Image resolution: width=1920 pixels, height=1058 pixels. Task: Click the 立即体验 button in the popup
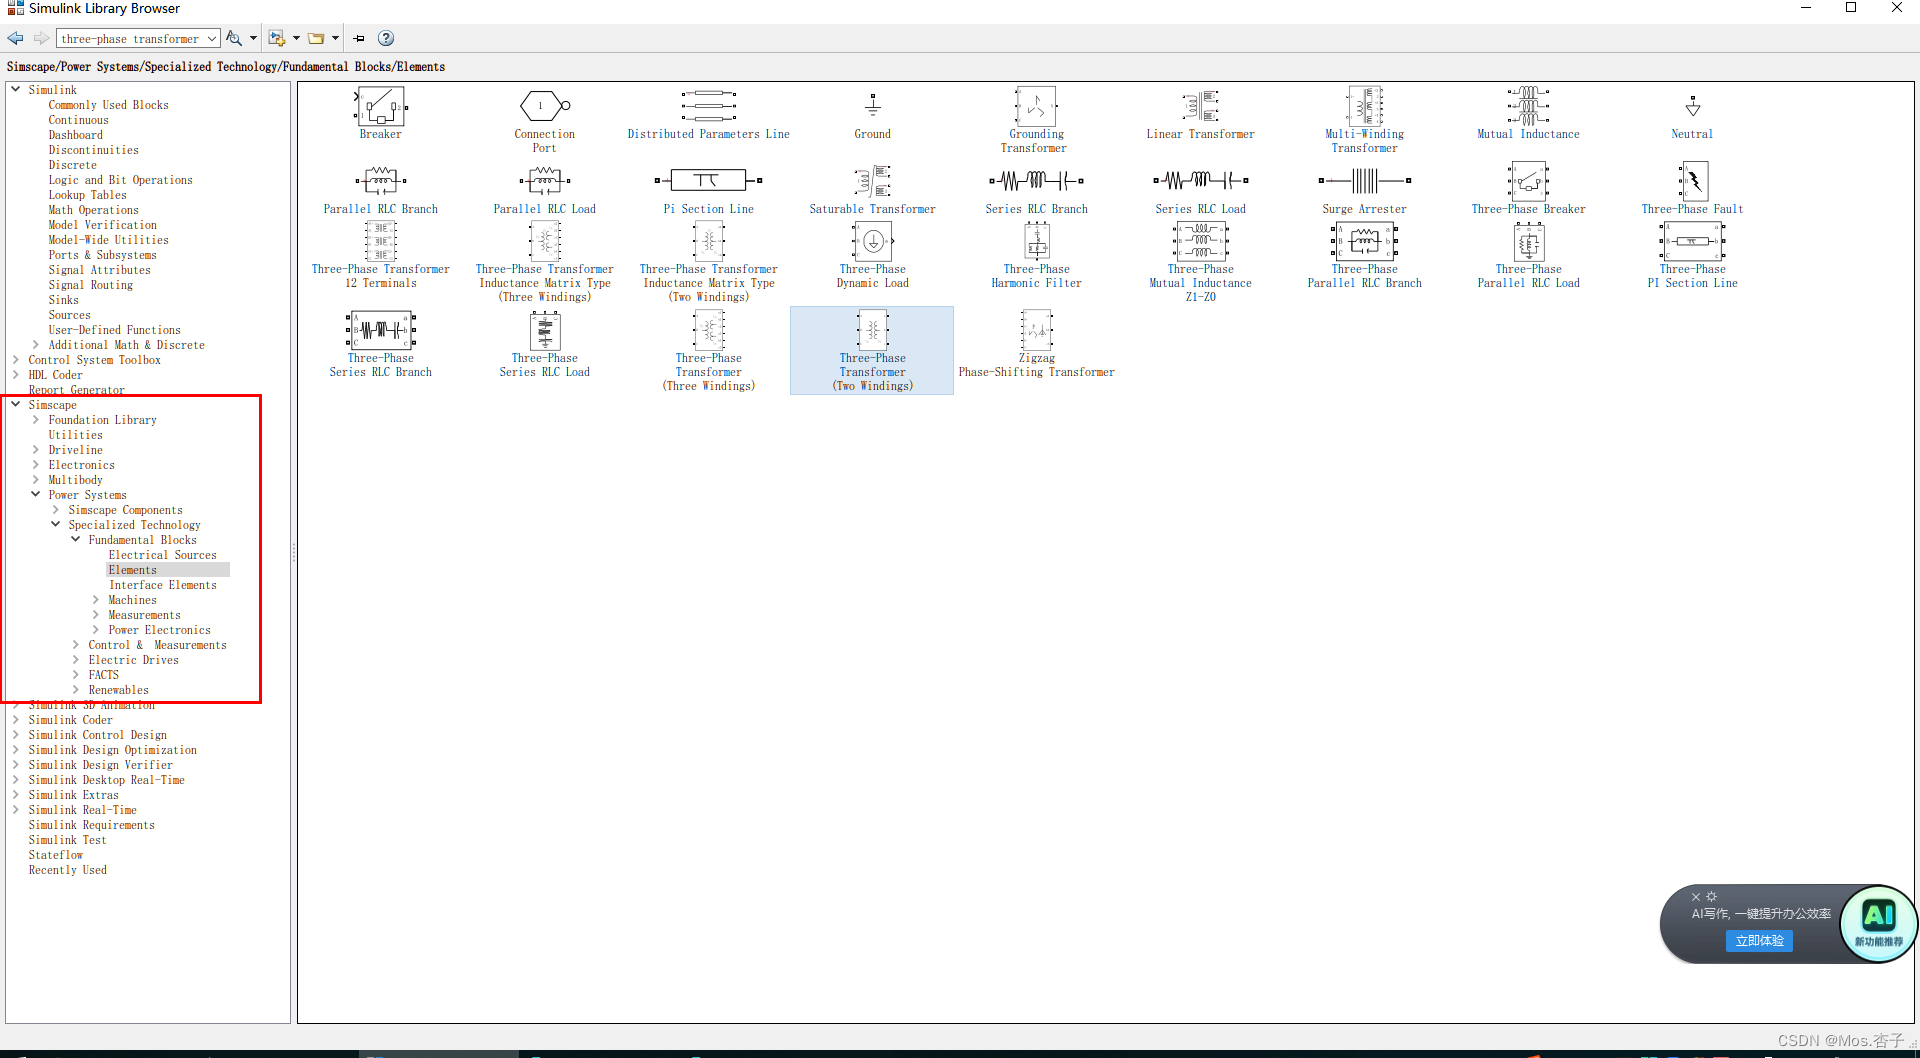1759,940
